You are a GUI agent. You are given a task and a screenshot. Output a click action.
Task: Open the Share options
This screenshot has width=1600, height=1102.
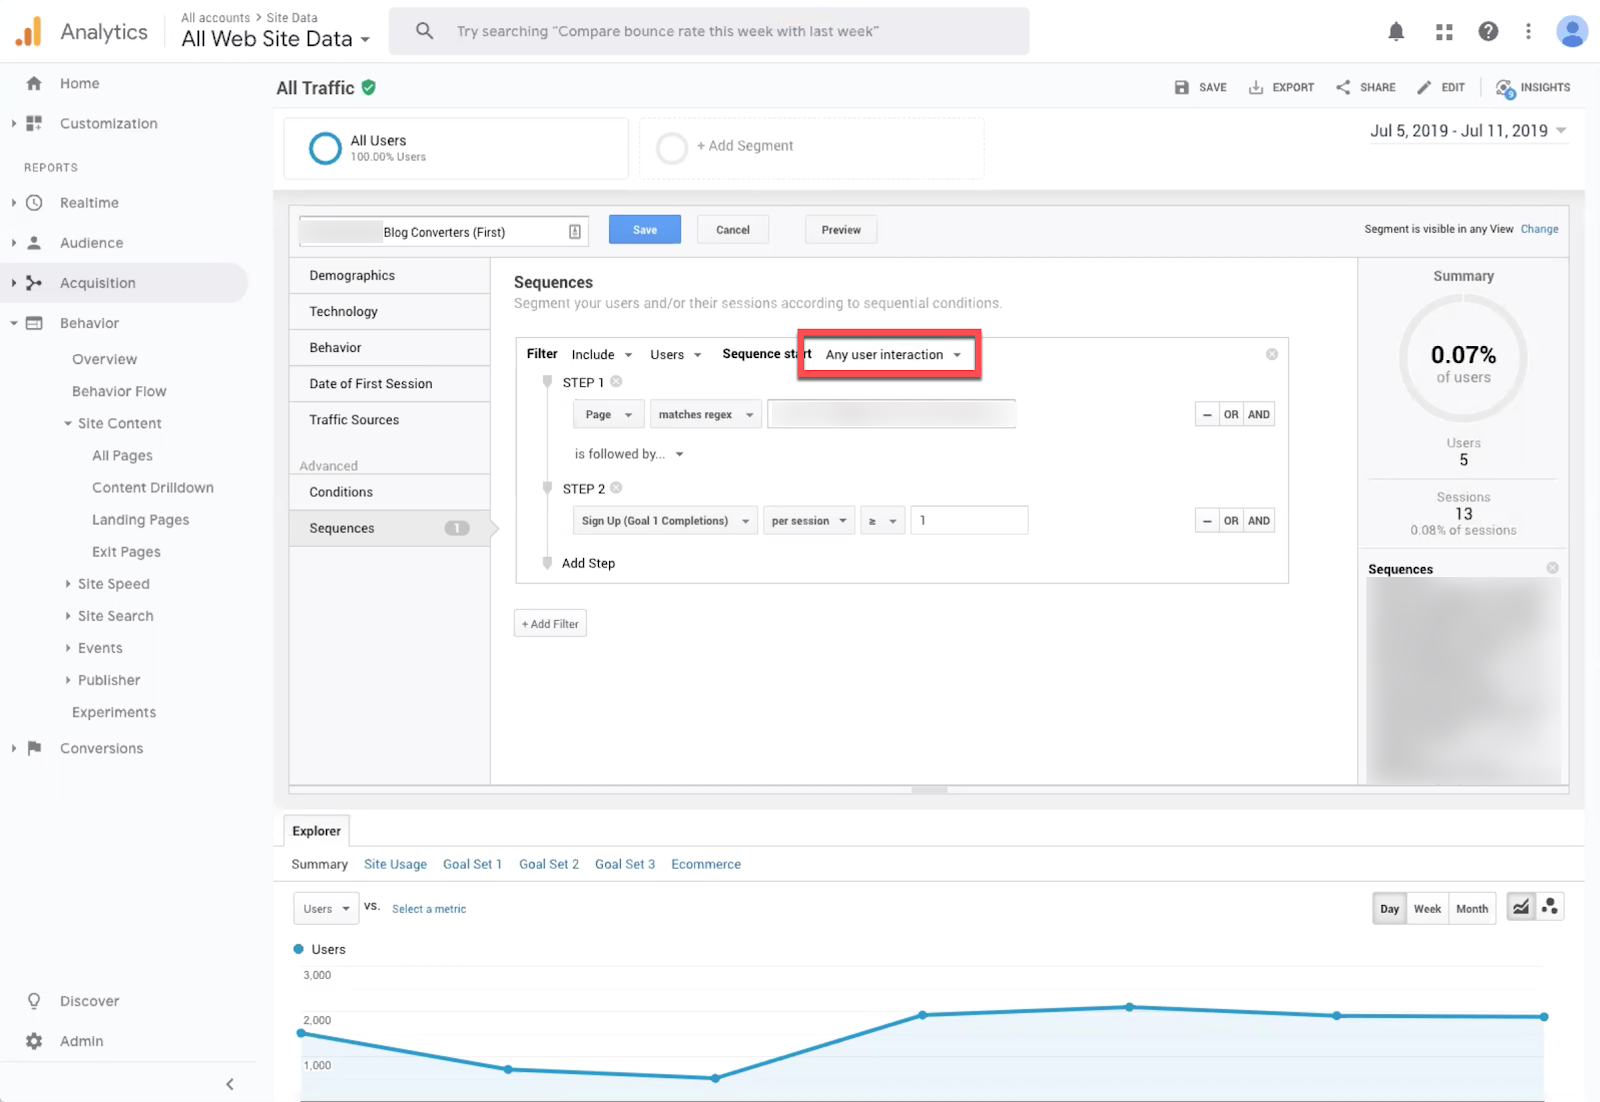click(x=1366, y=87)
